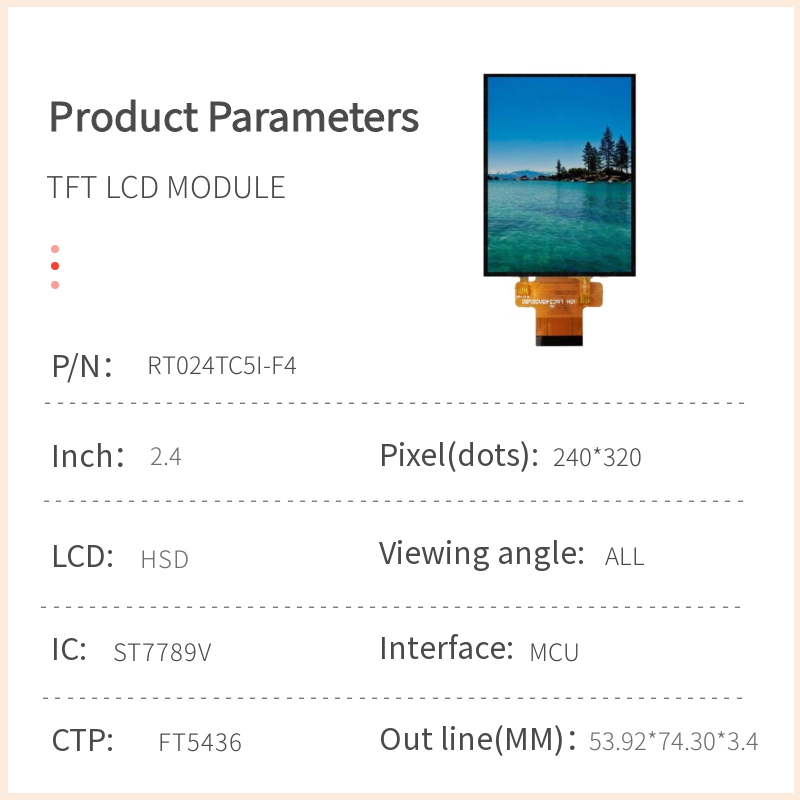Select the outline dimensions 53.92*74.30*3.4
800x800 pixels.
tap(674, 742)
